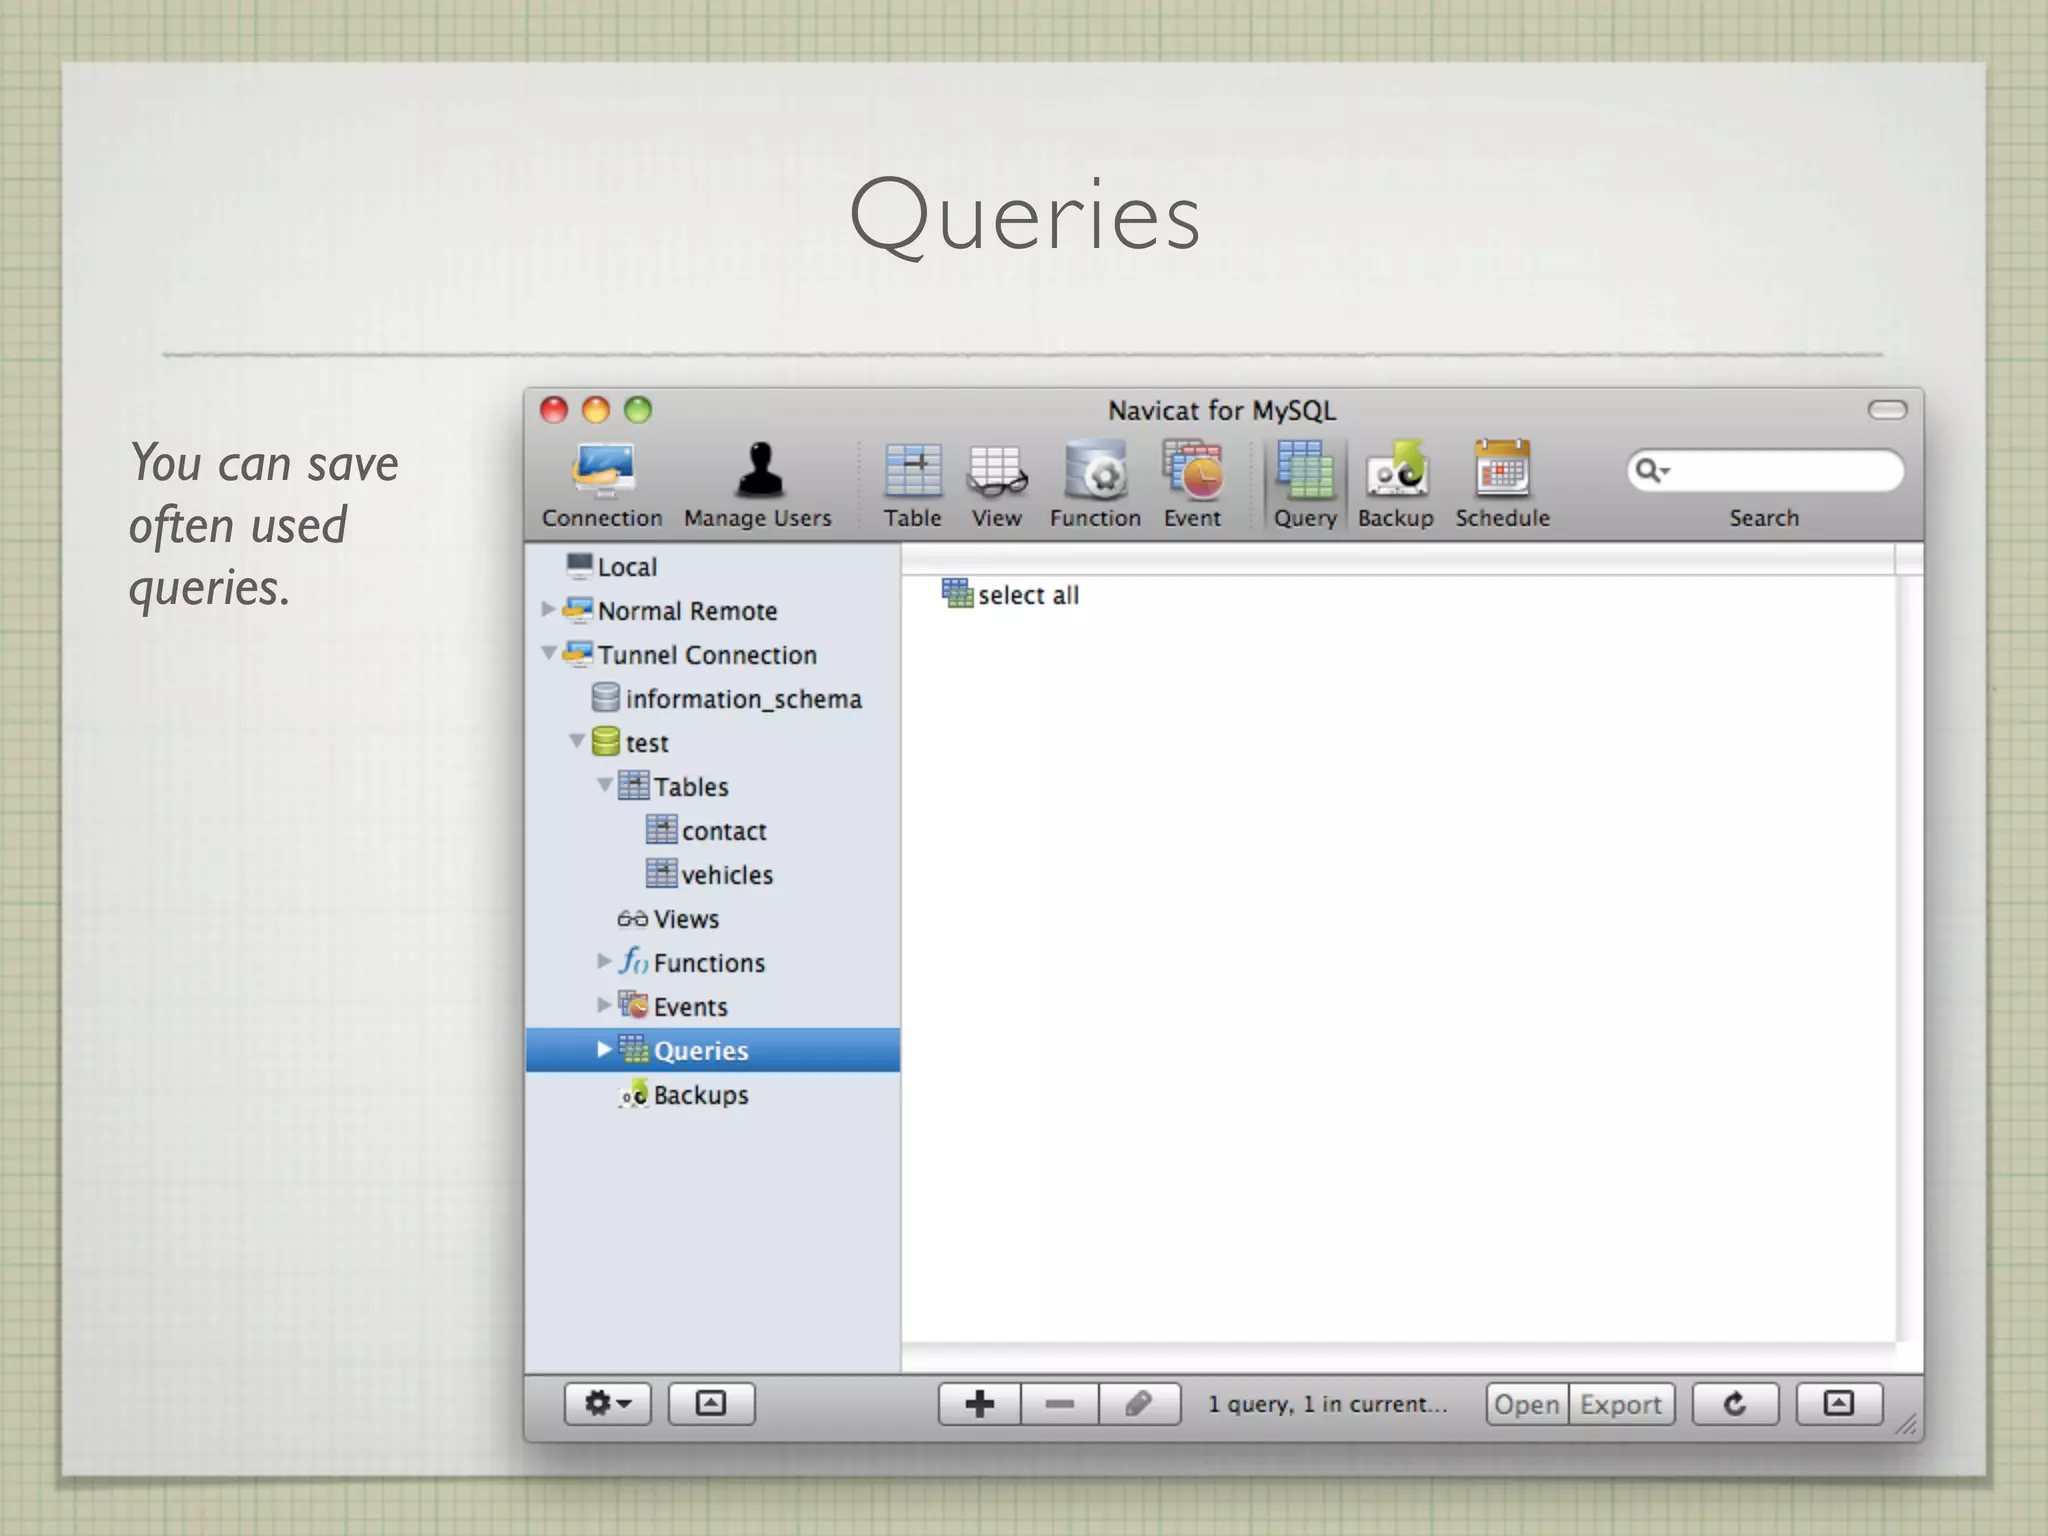Add a new query with plus button
2048x1536 pixels.
[980, 1404]
